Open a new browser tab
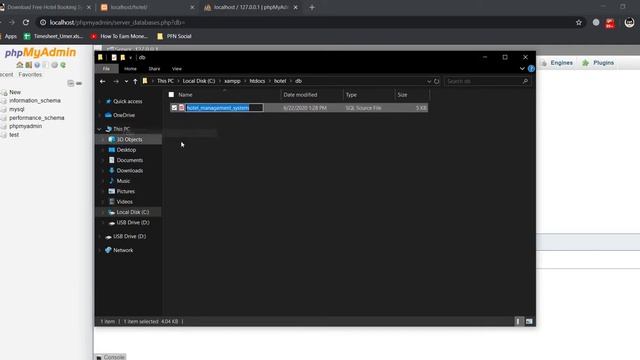640x360 pixels. (x=312, y=7)
